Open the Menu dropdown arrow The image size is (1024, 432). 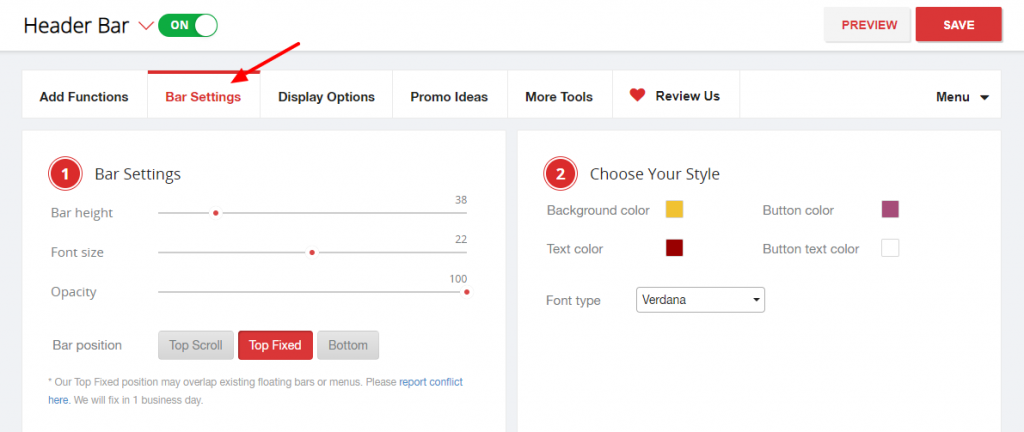coord(984,98)
